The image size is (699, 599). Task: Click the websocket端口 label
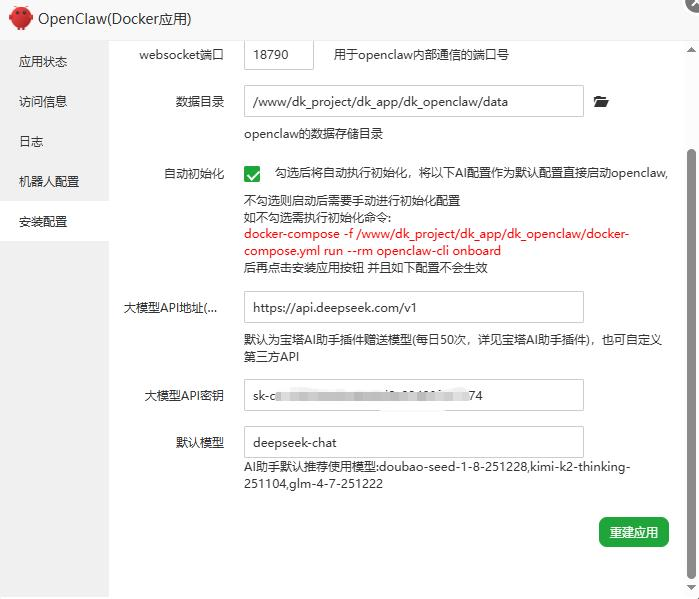(x=181, y=55)
